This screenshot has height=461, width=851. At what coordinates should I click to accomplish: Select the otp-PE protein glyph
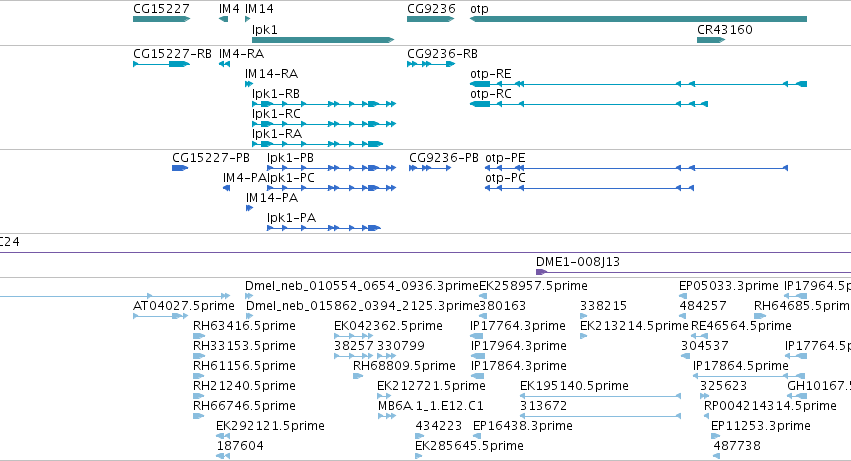tap(636, 168)
